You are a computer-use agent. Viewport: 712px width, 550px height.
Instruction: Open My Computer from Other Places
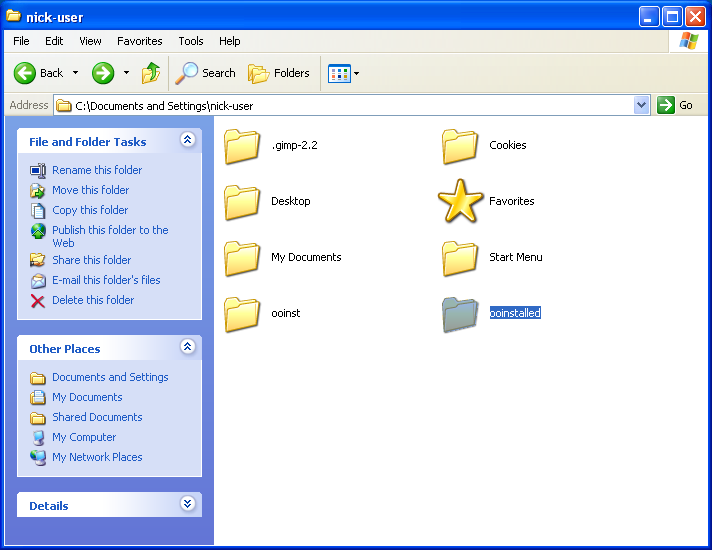click(84, 437)
